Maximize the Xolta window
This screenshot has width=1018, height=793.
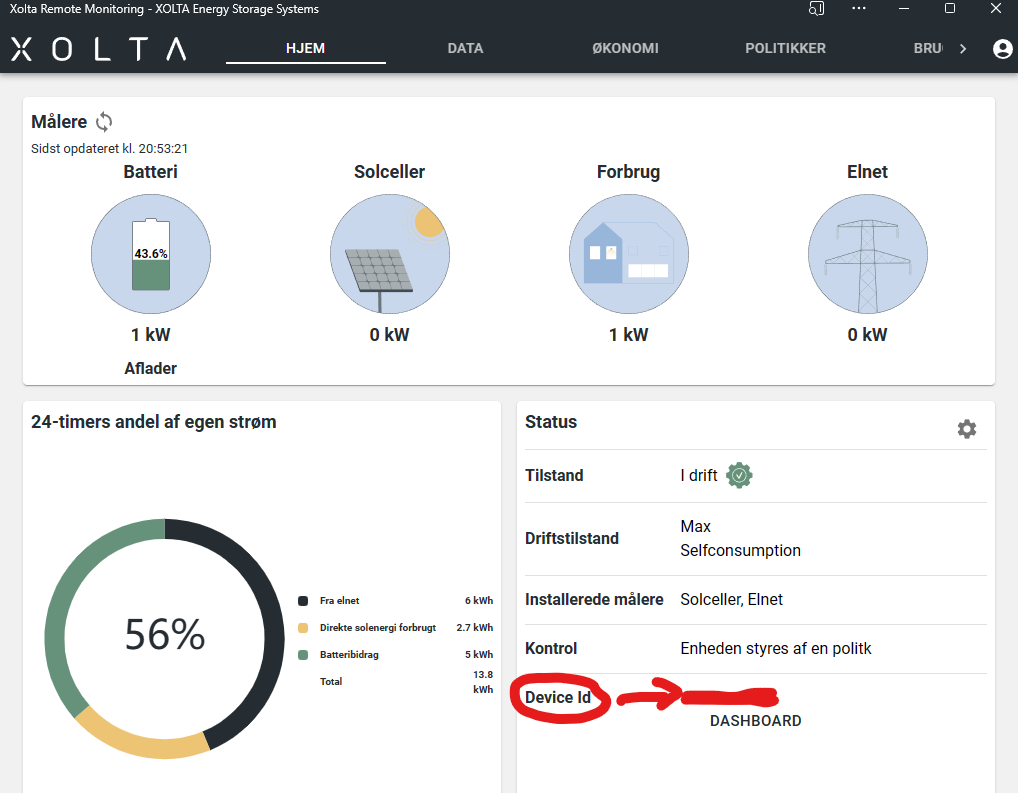(x=949, y=8)
